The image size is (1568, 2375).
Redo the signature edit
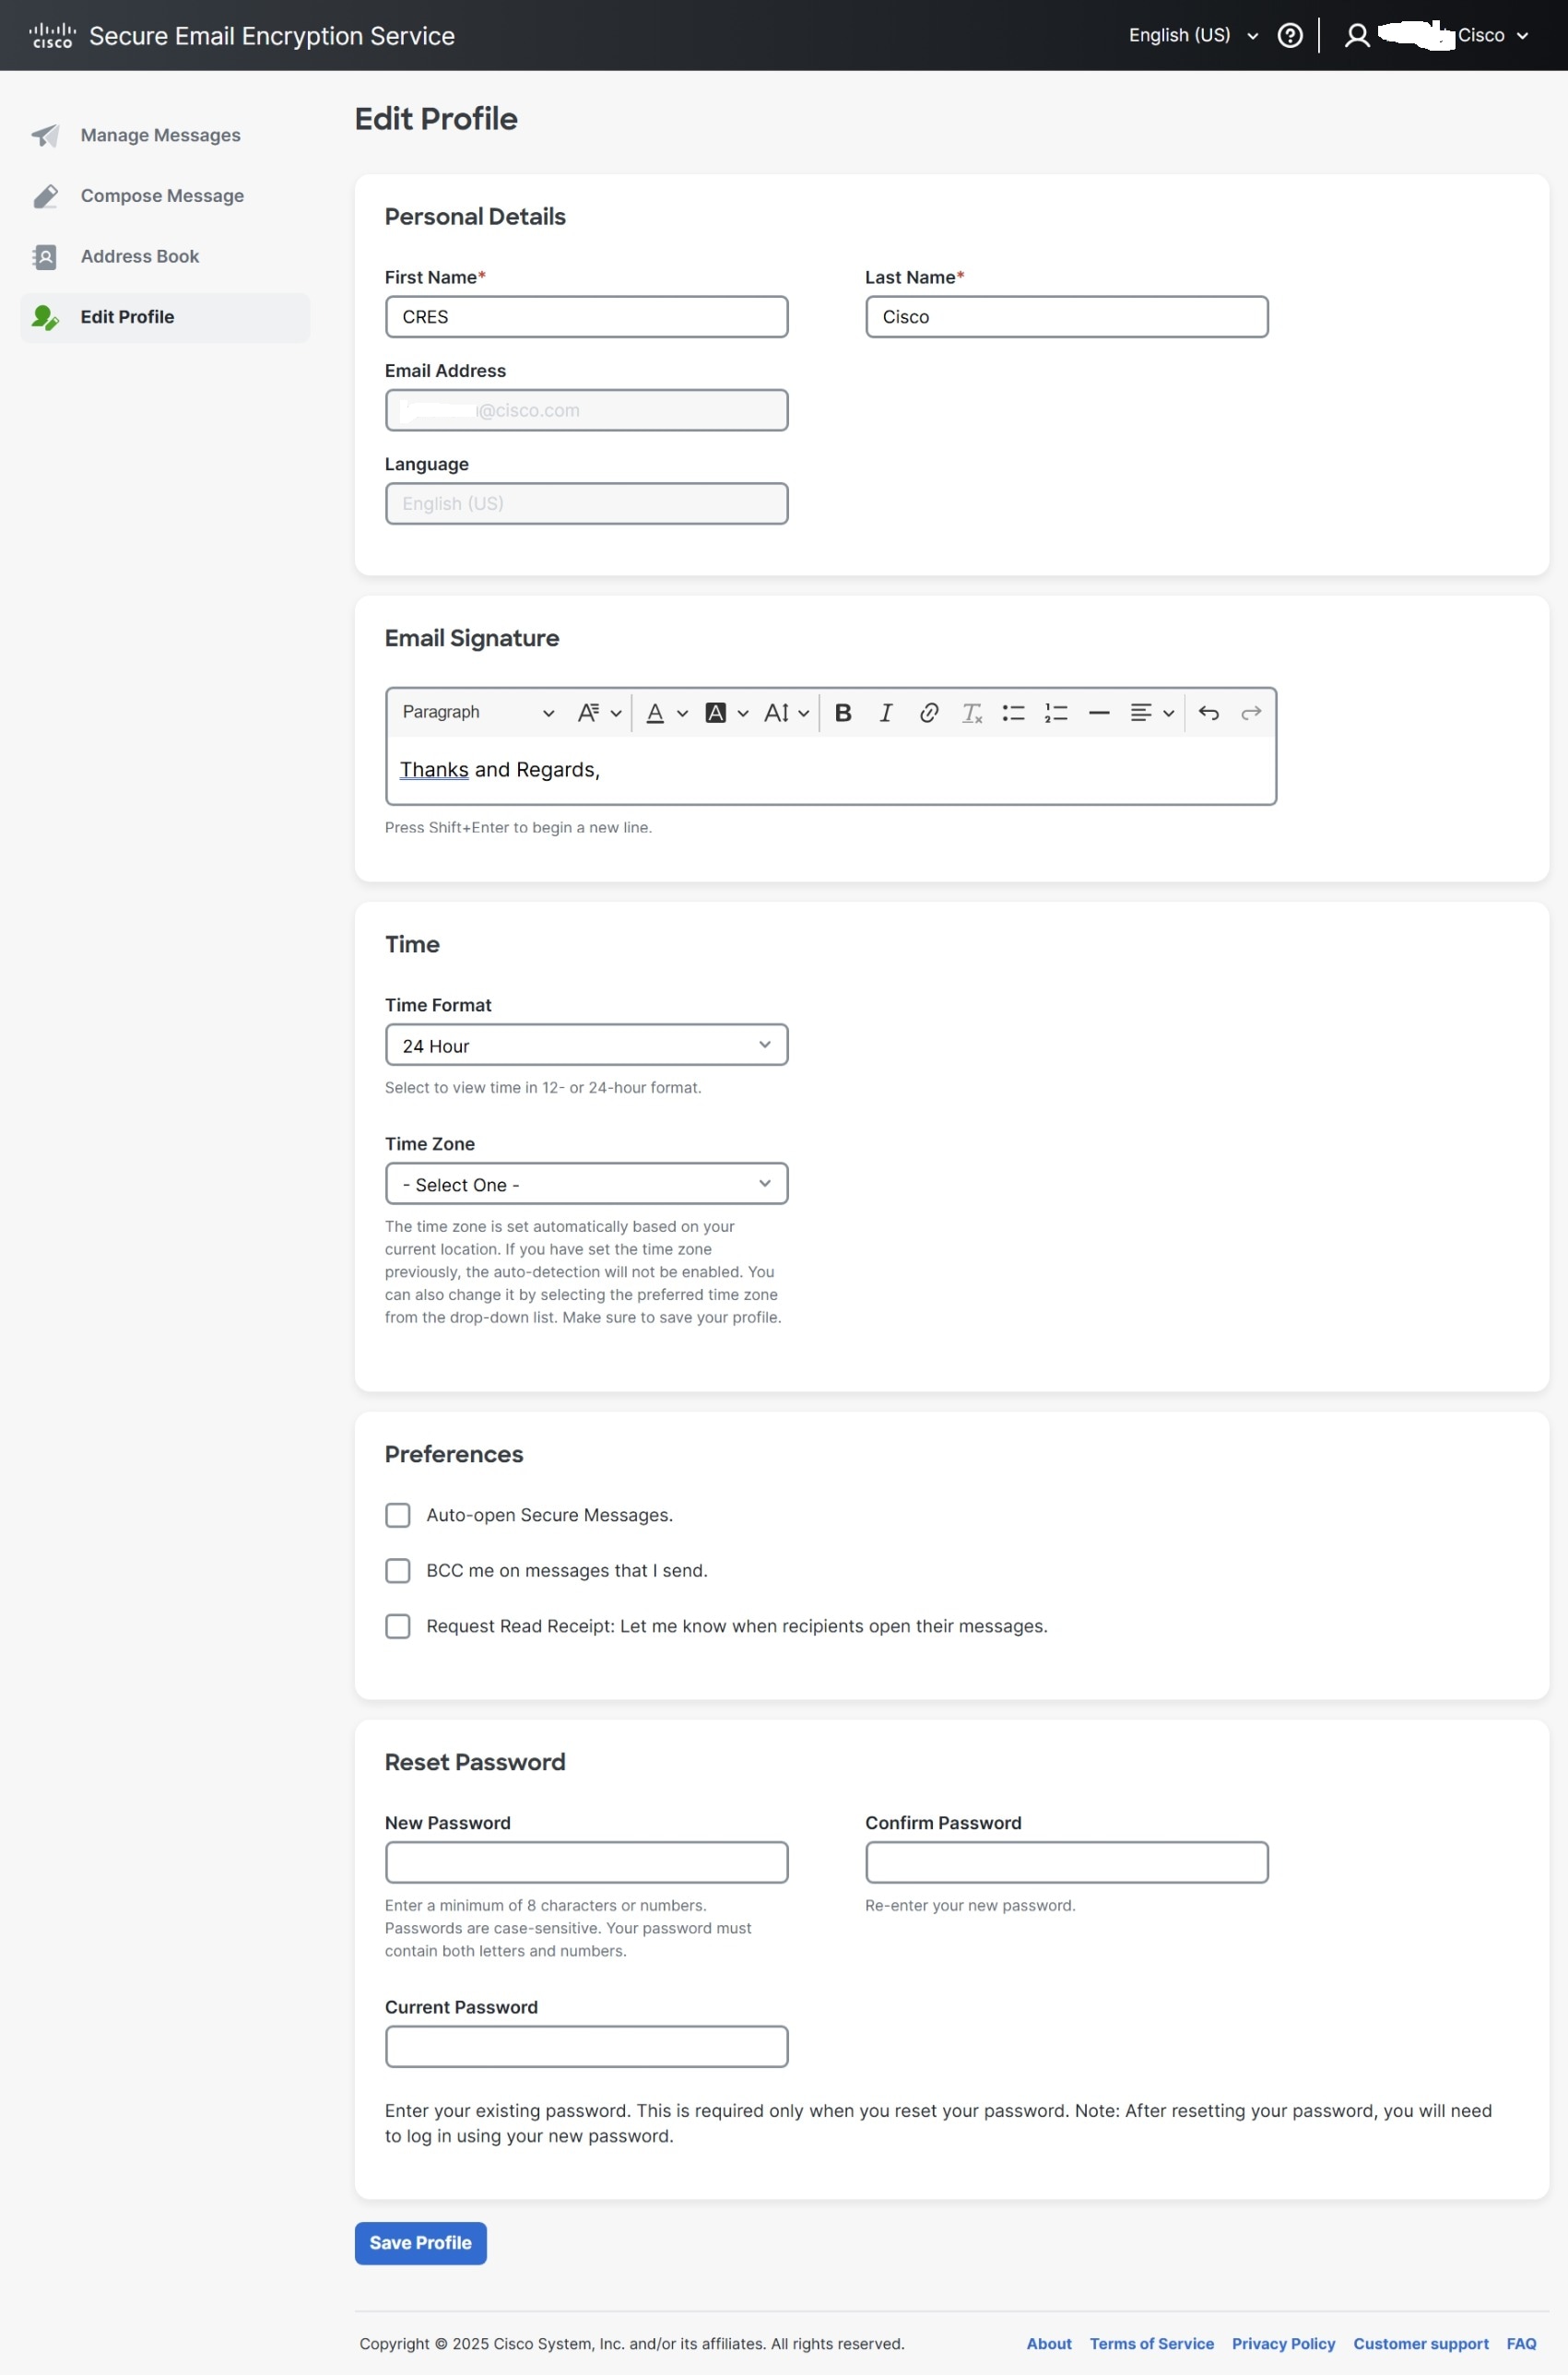1250,713
